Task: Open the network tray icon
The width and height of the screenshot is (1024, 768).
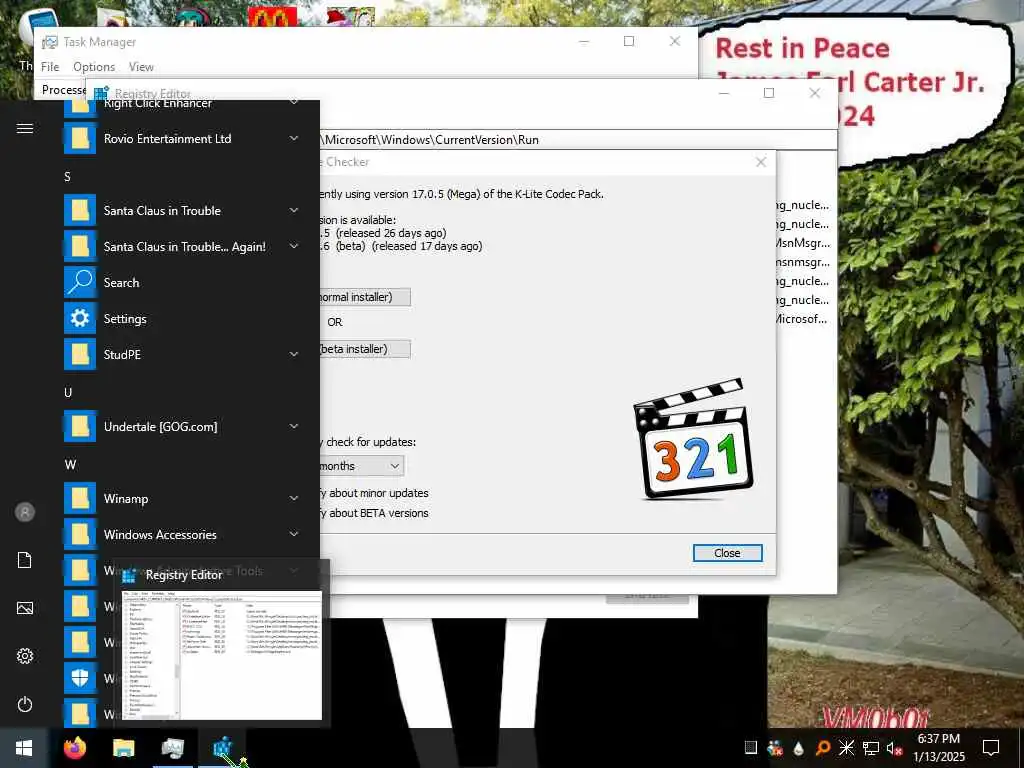Action: click(x=871, y=748)
